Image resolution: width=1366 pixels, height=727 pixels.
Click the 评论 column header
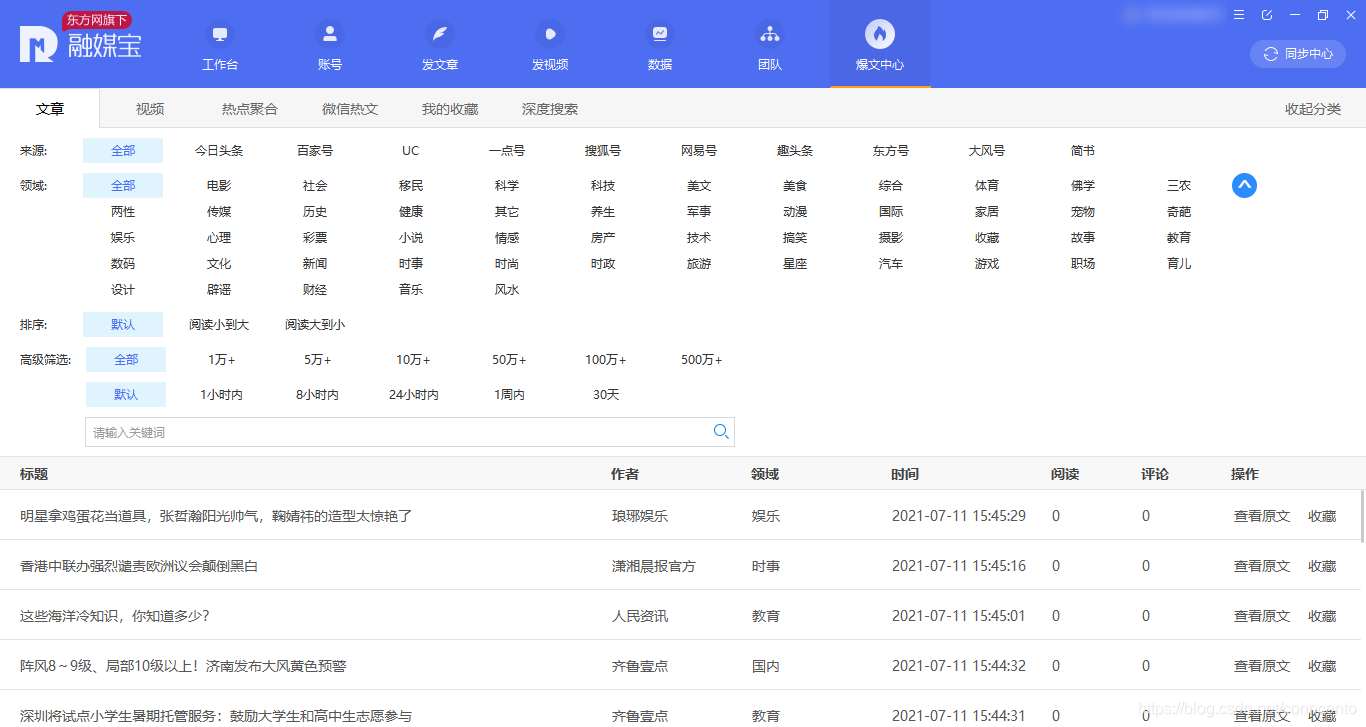(x=1155, y=474)
